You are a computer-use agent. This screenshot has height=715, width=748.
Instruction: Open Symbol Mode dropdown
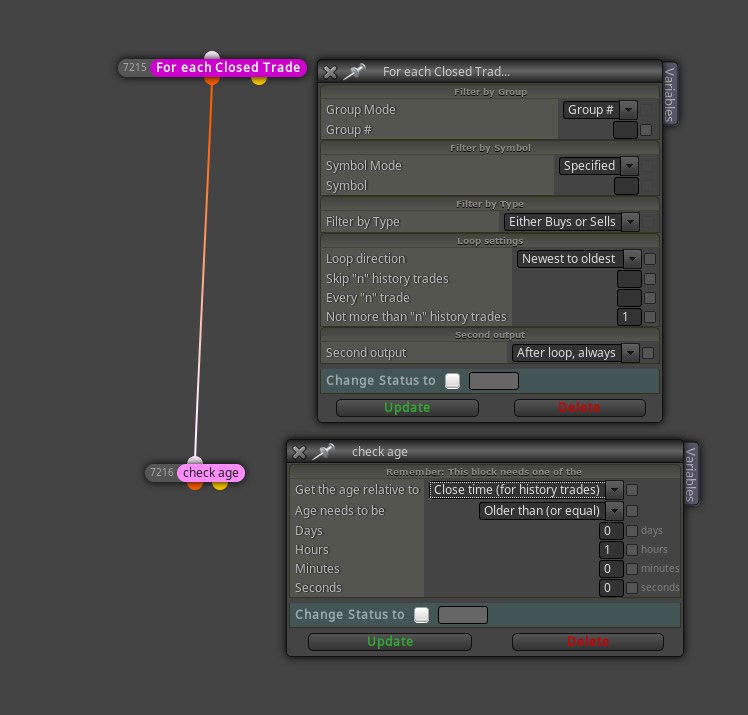(598, 166)
